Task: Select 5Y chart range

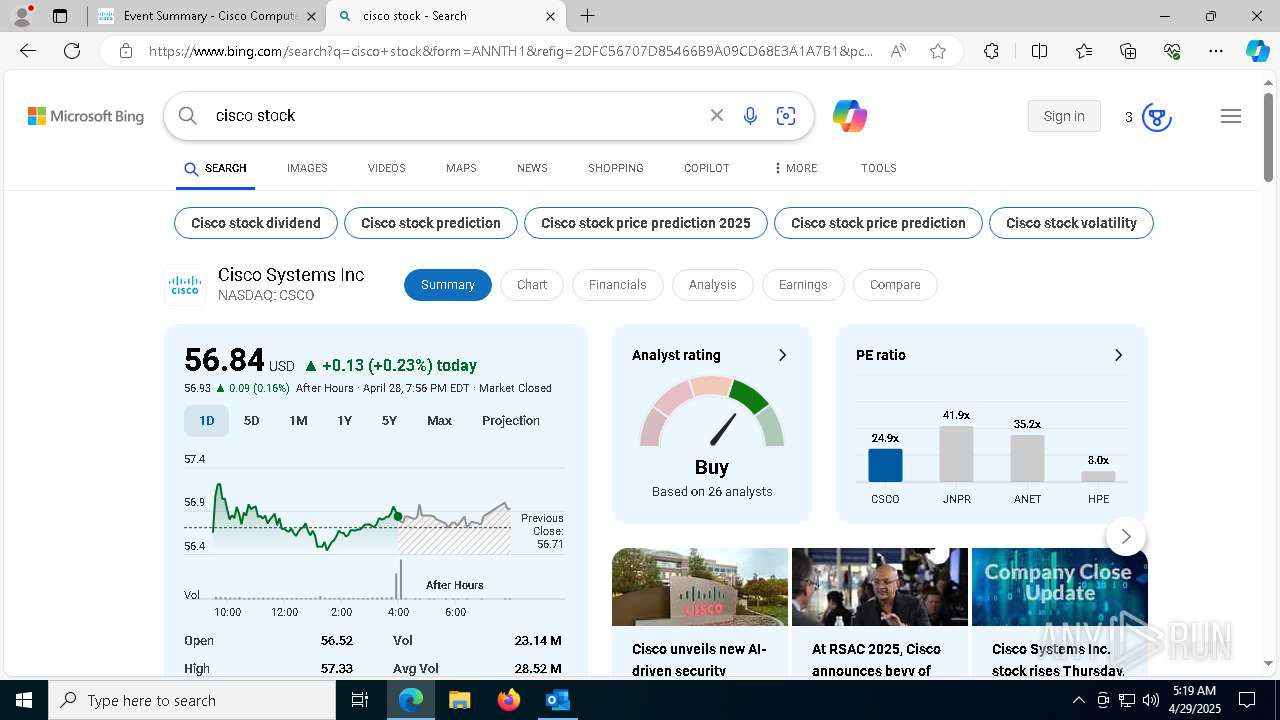Action: (x=389, y=421)
